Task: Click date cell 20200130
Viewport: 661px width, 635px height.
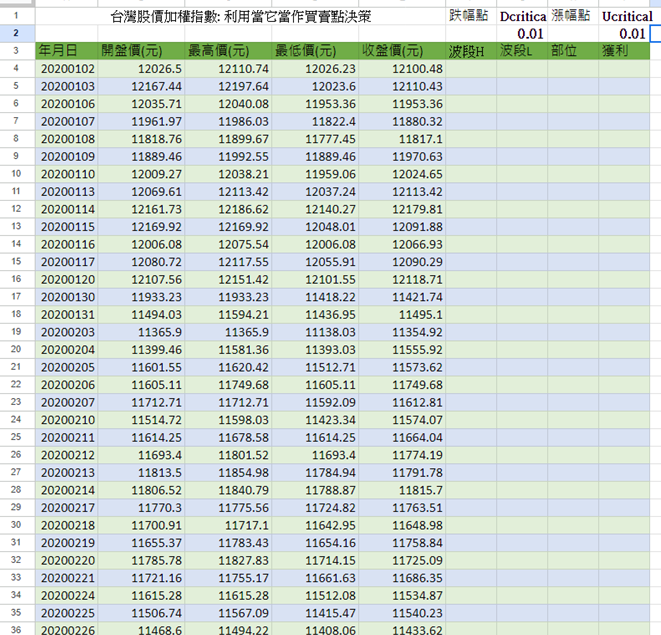Action: [x=67, y=297]
